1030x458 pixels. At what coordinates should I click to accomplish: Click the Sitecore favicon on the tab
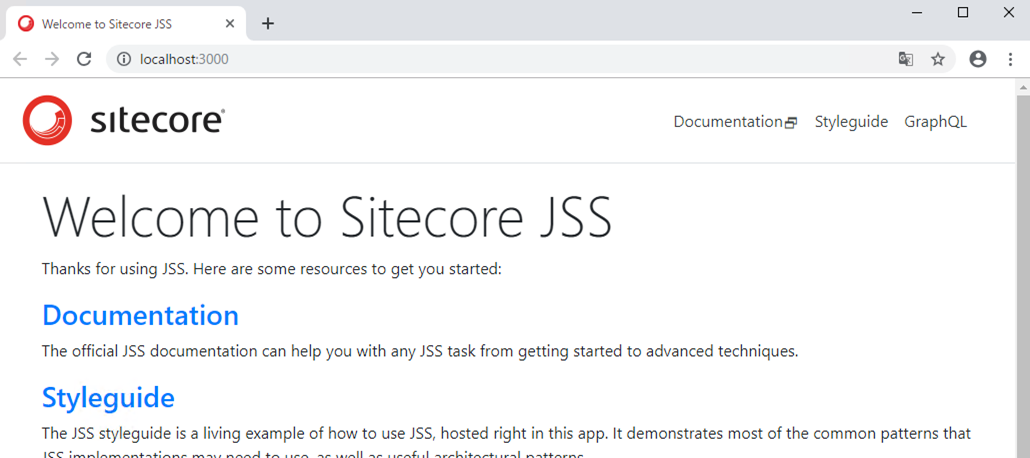click(26, 24)
